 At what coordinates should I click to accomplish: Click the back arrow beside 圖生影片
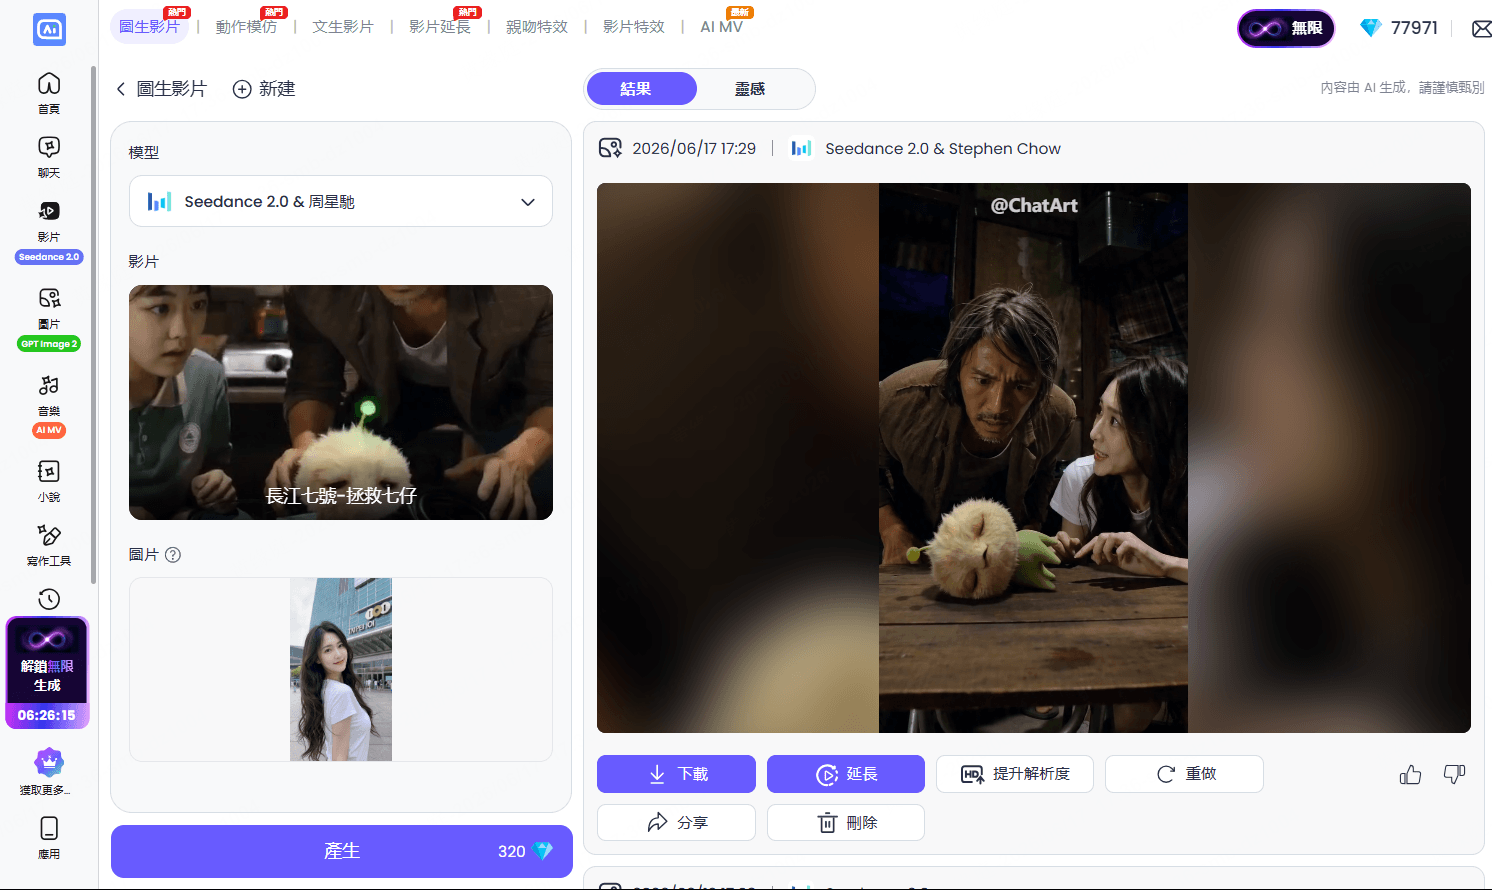[x=121, y=89]
